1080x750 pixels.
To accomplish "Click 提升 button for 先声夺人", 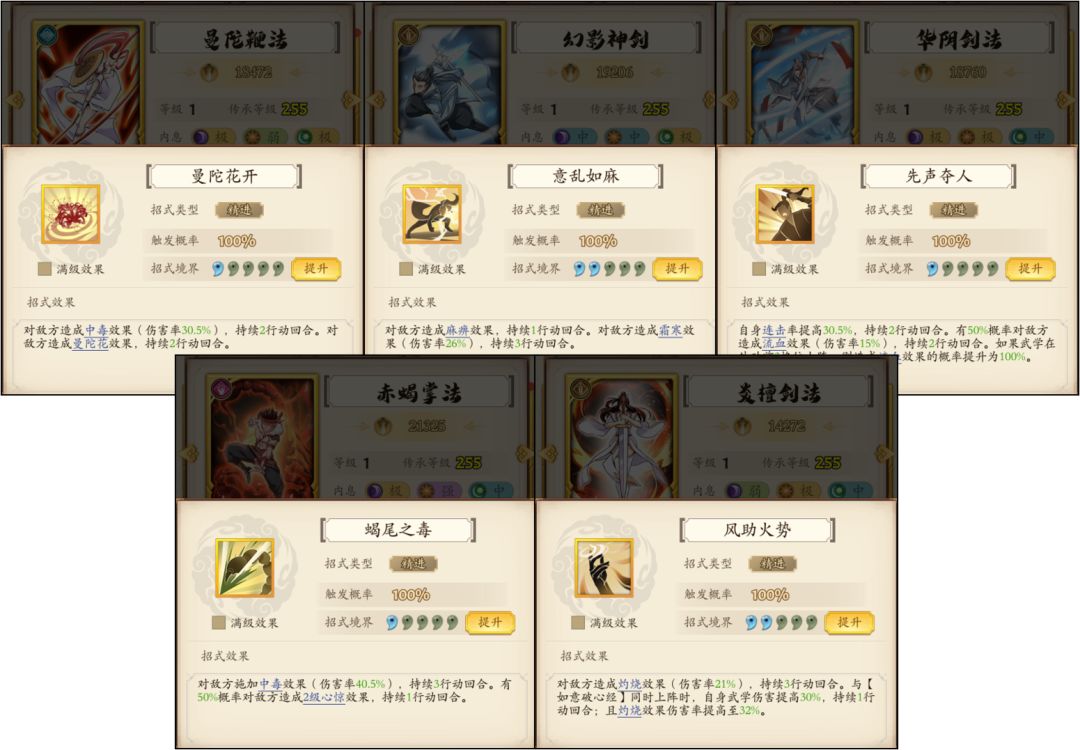I will click(x=1030, y=269).
